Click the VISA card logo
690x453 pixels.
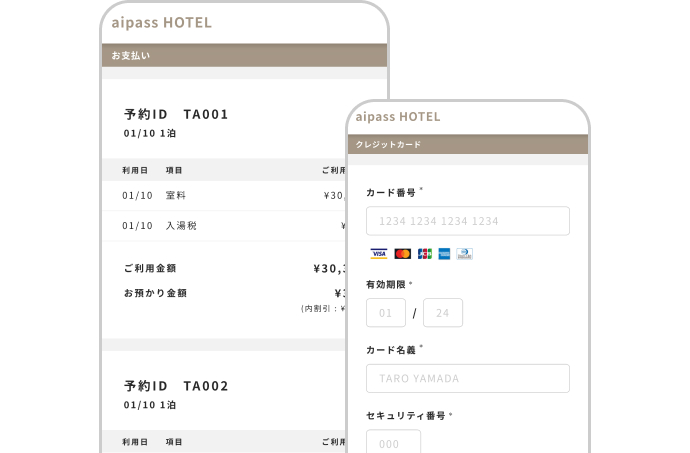point(378,254)
